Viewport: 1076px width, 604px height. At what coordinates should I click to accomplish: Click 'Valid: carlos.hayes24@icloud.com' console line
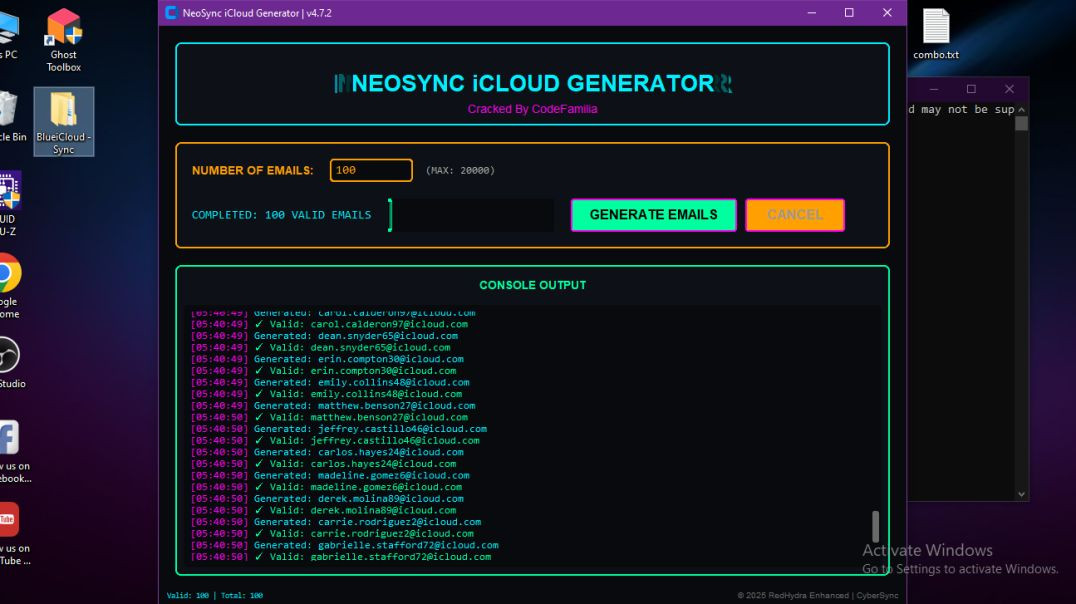pyautogui.click(x=323, y=463)
